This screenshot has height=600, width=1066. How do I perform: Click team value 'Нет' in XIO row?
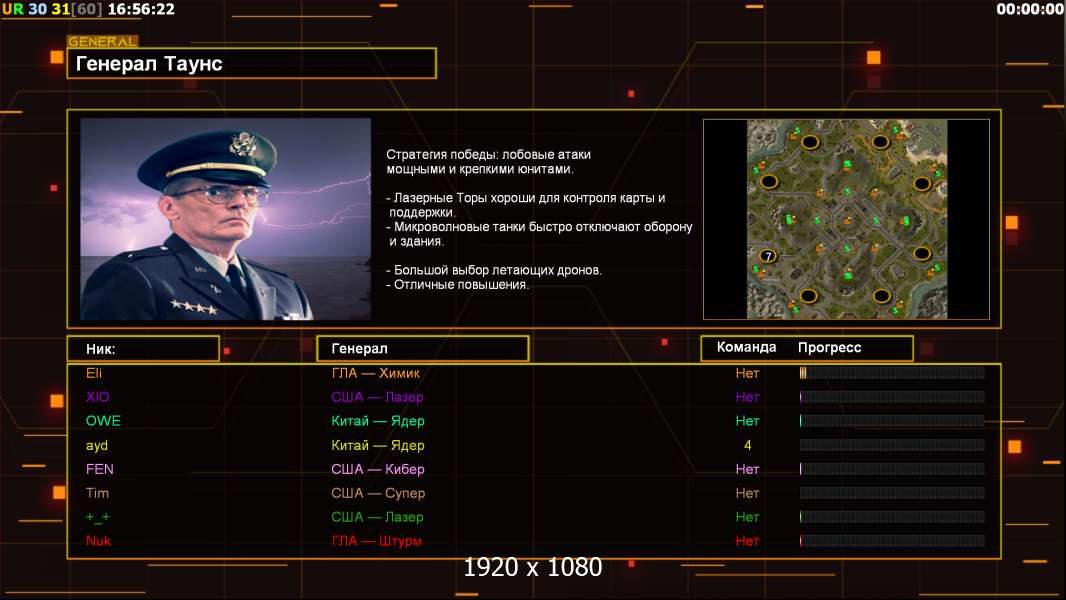747,397
